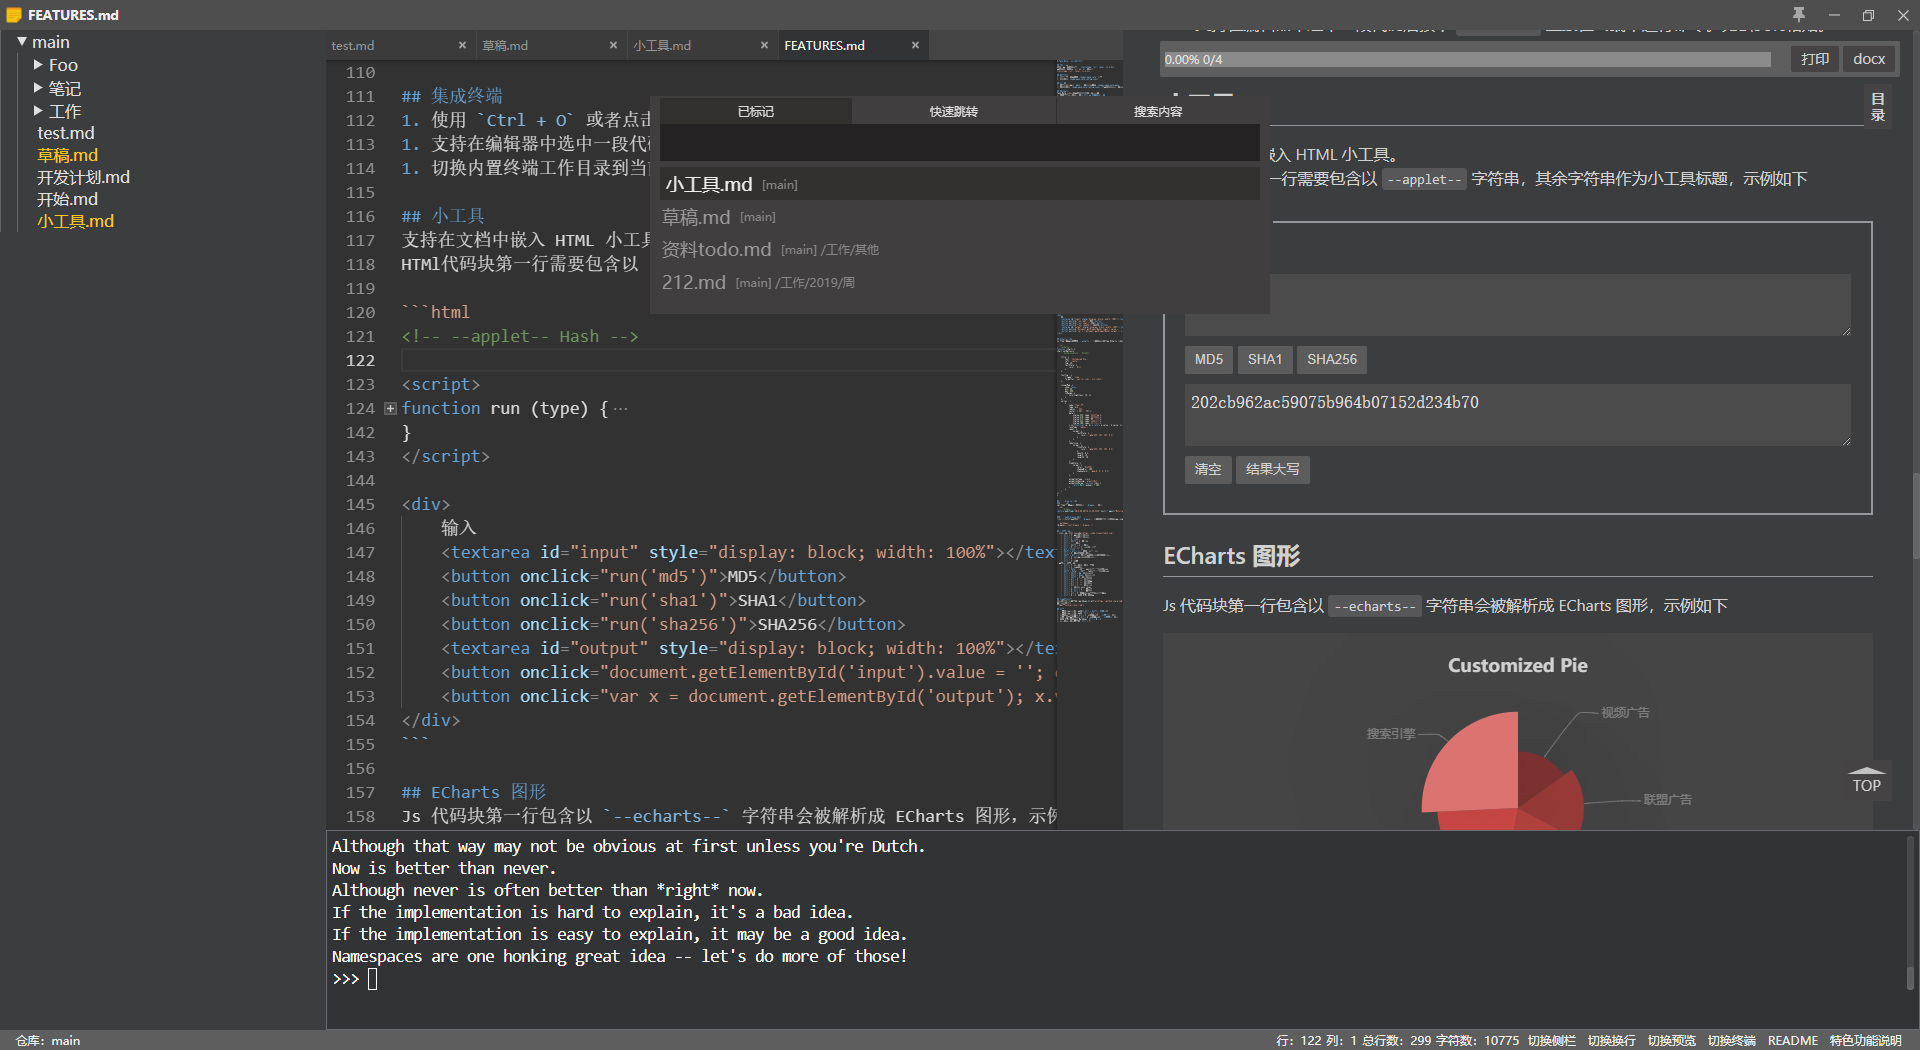The width and height of the screenshot is (1920, 1050).
Task: Click the 0.00% 0/4 progress bar
Action: pos(1466,59)
